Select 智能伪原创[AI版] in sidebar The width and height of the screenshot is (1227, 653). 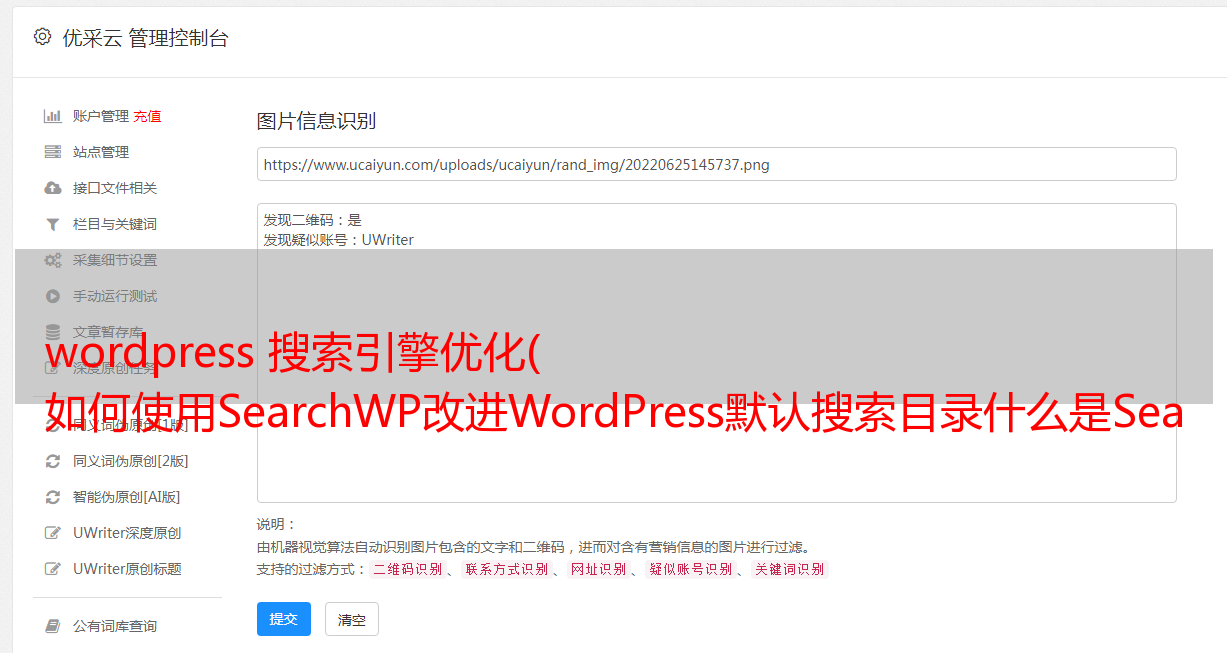click(x=126, y=497)
